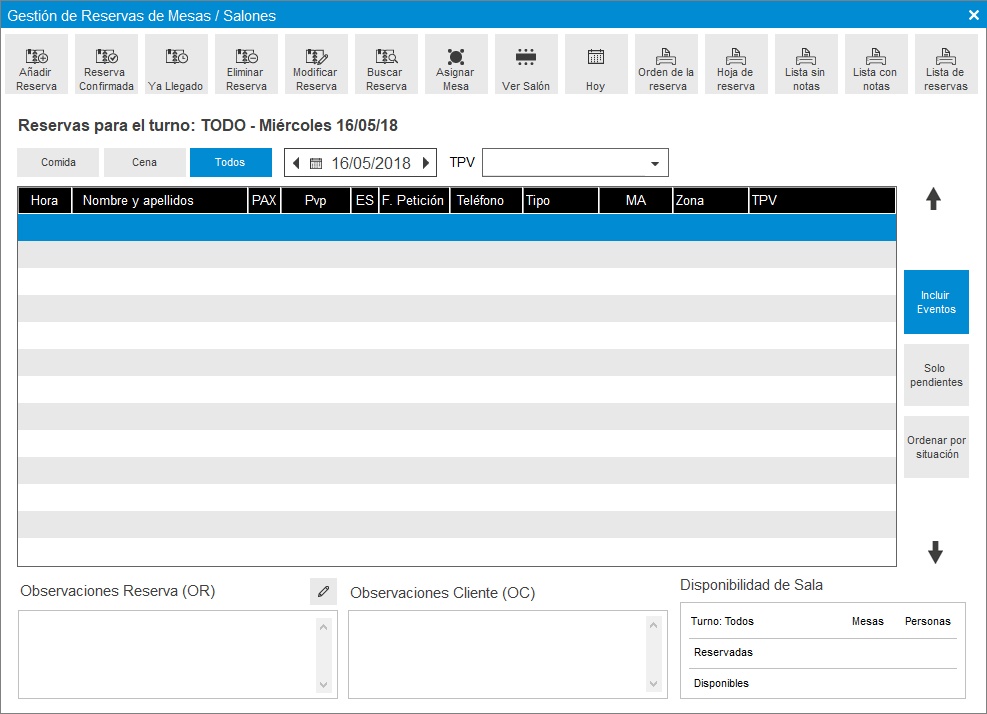This screenshot has height=714, width=987.
Task: Open Buscar Reserva search tool
Action: click(x=386, y=65)
